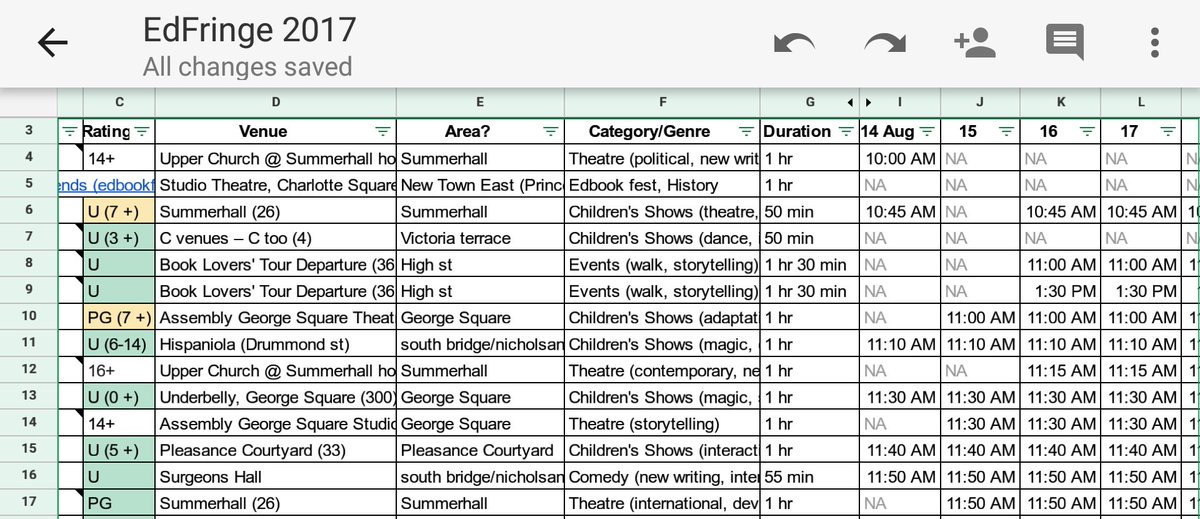
Task: Click the C venues – C too (4) cell
Action: [x=276, y=238]
